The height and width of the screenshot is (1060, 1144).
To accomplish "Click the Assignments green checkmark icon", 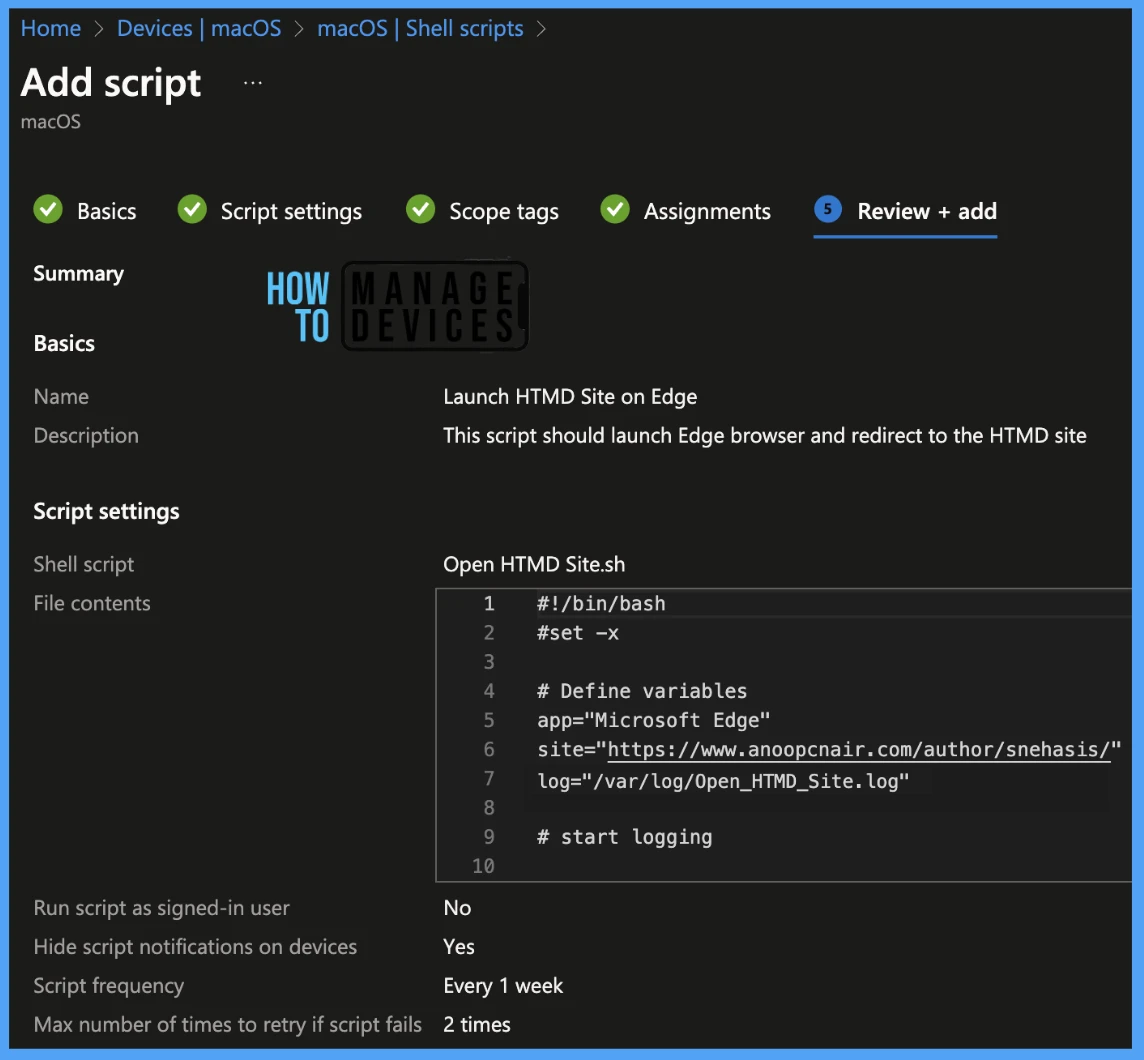I will point(615,209).
